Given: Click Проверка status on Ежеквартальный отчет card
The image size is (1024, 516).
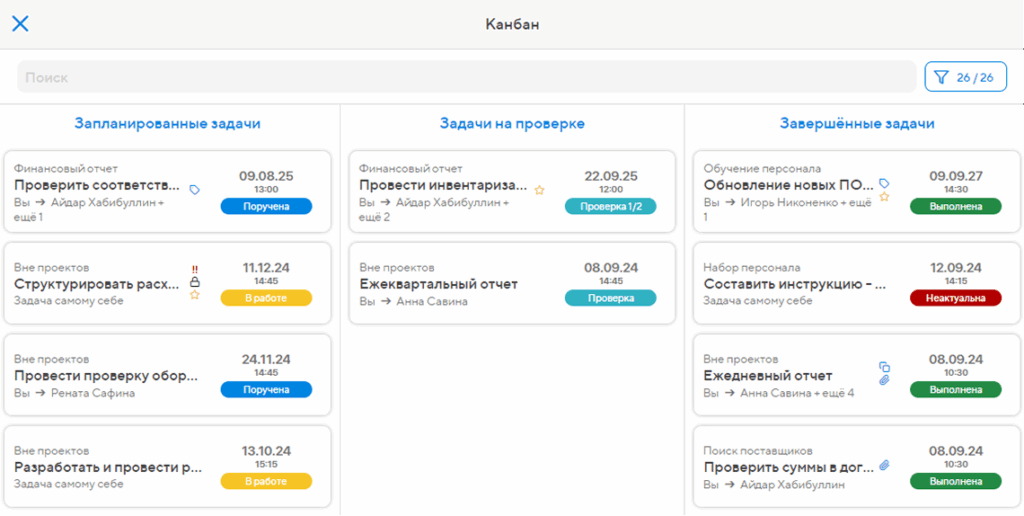Looking at the screenshot, I should point(611,298).
